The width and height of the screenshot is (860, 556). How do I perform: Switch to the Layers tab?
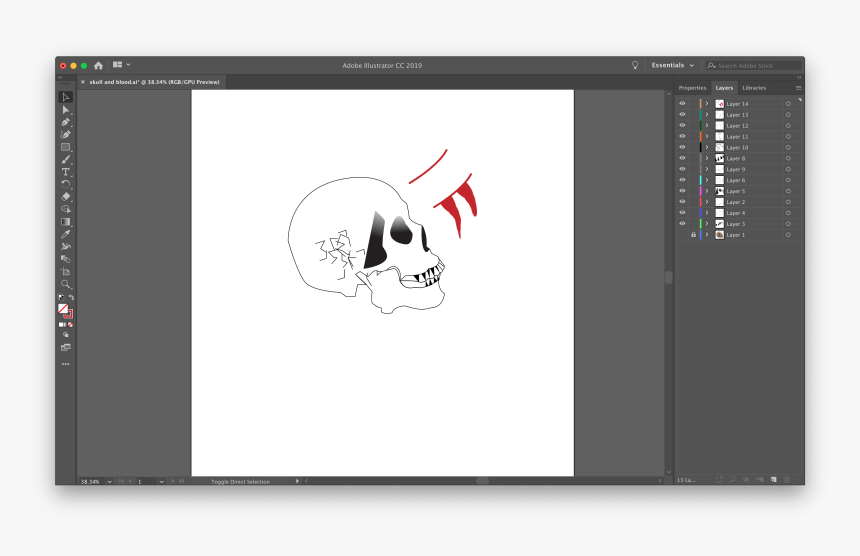pos(724,88)
